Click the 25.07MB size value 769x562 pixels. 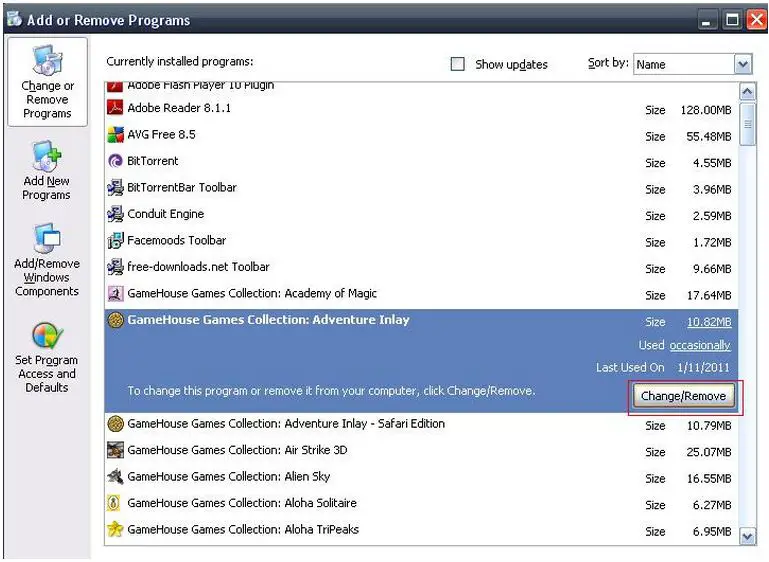point(709,452)
